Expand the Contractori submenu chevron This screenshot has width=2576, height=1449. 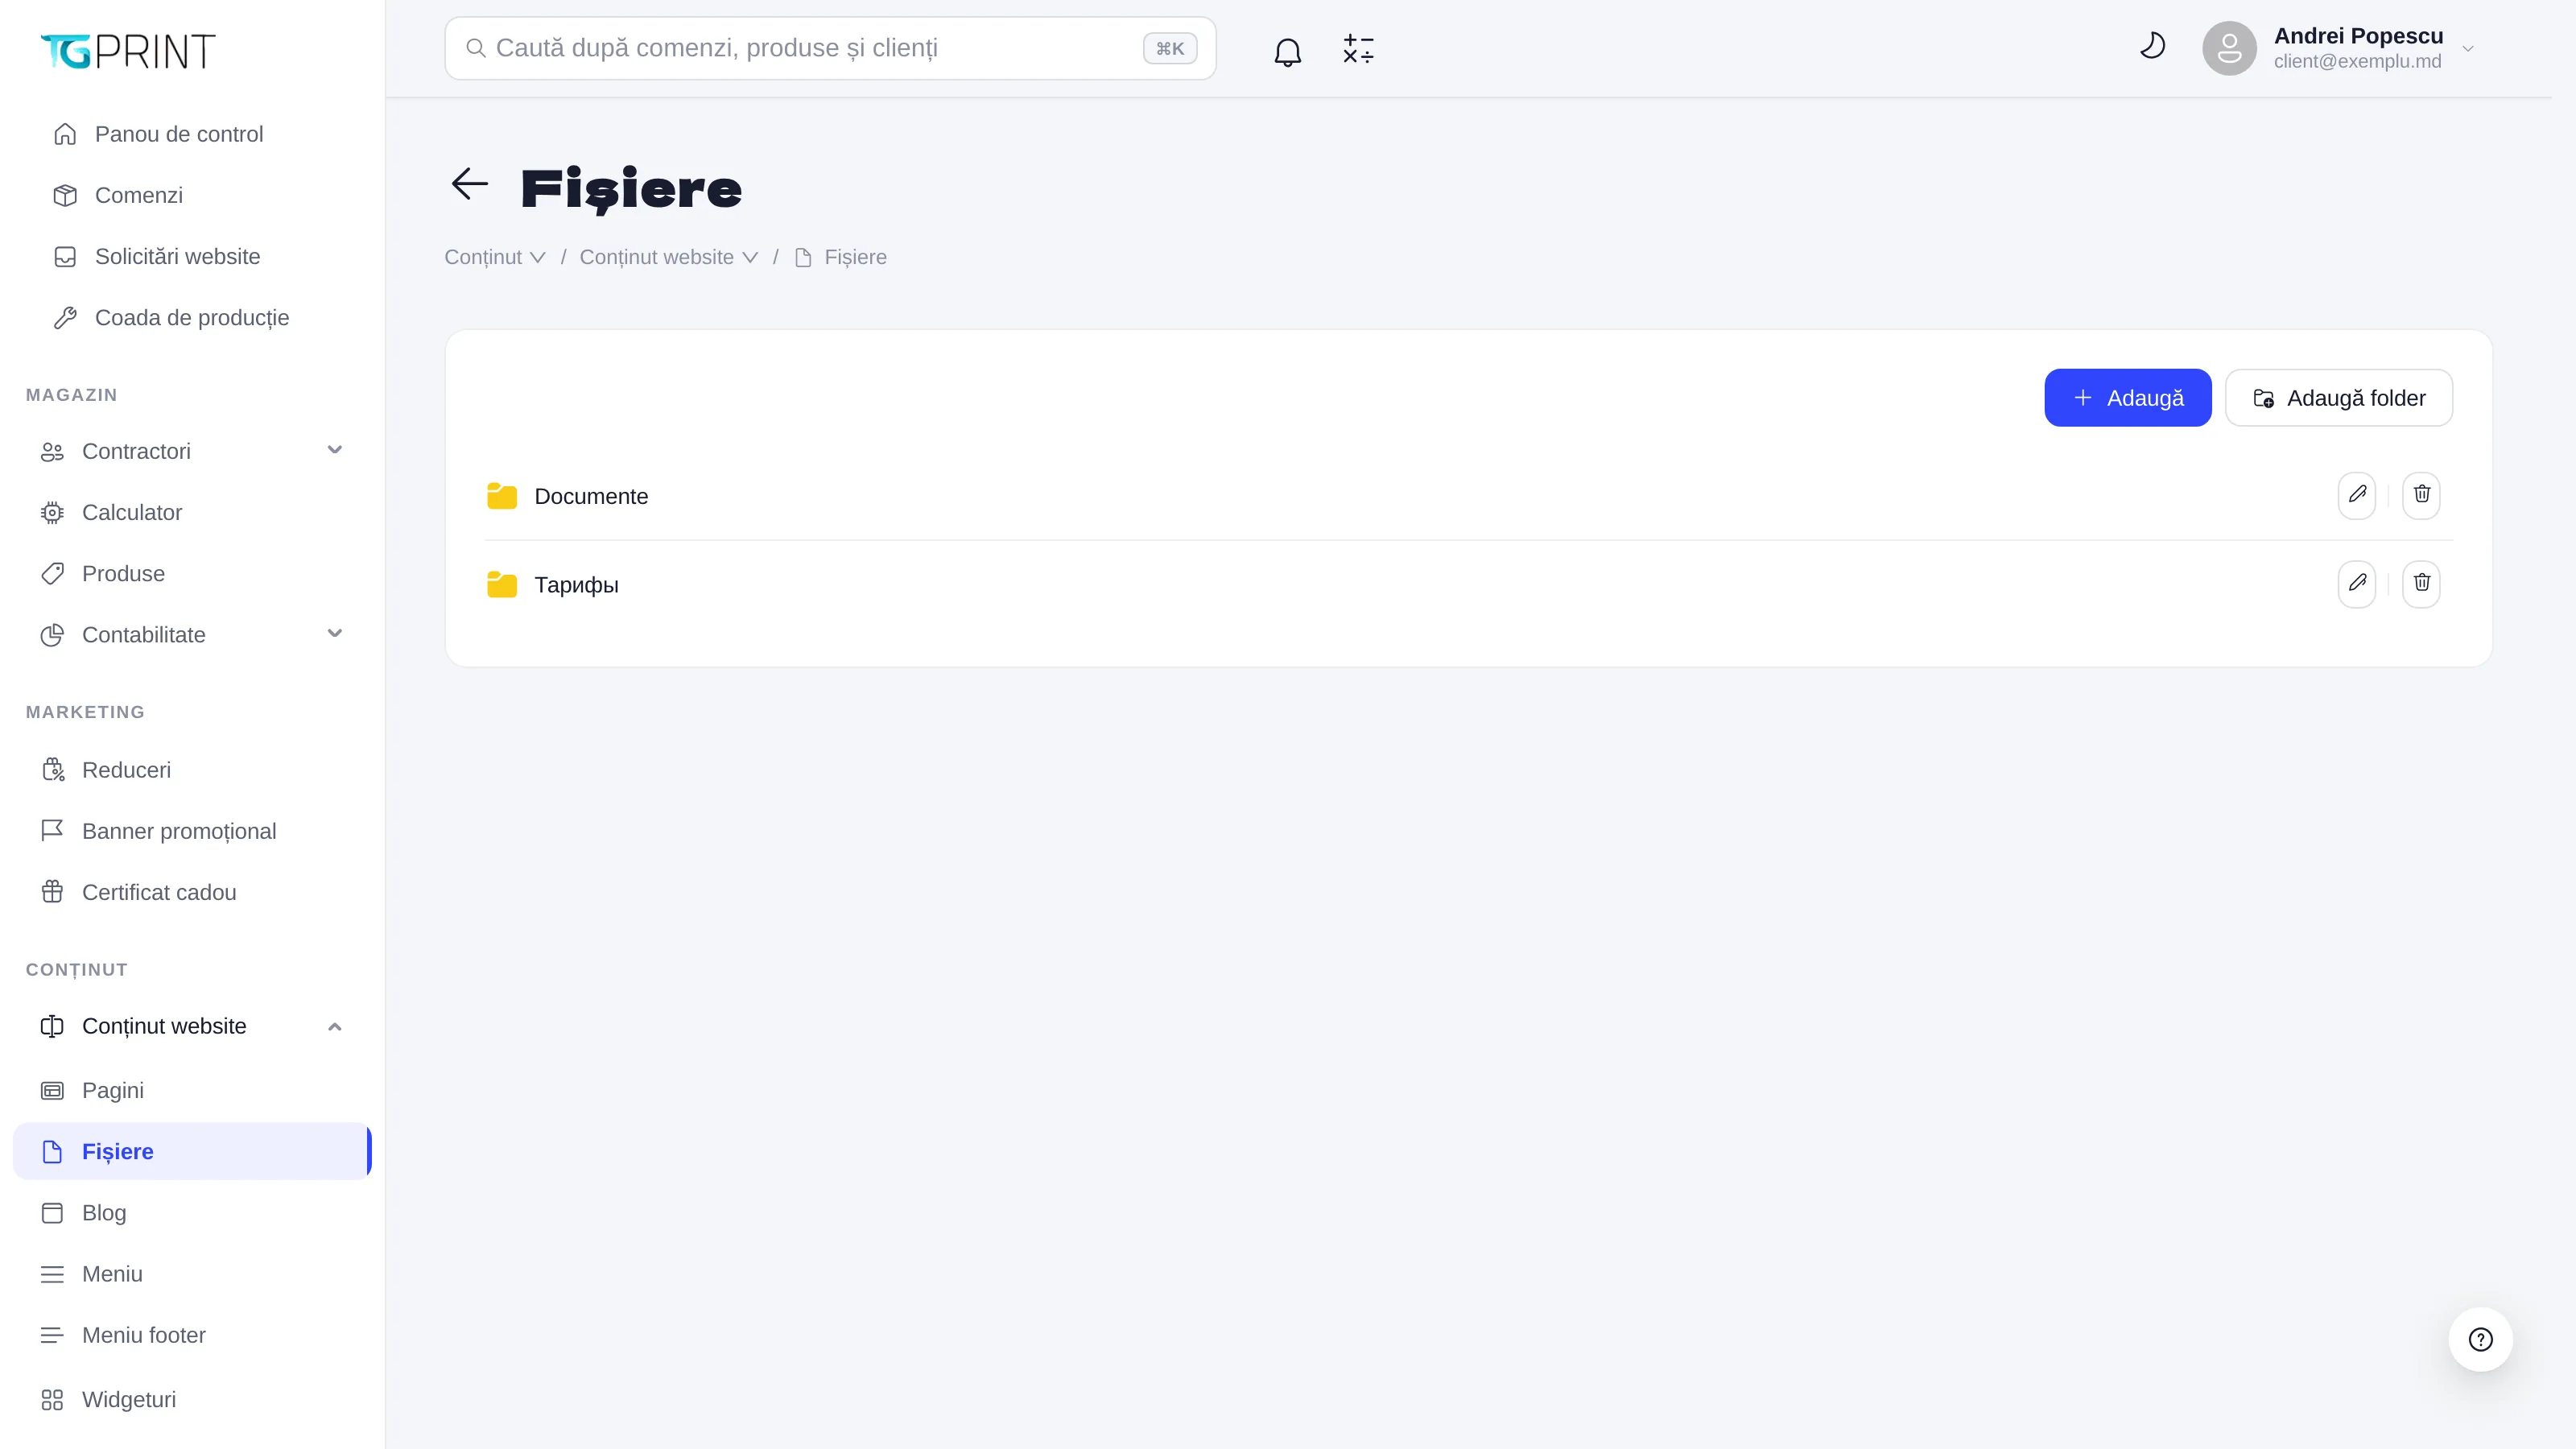pyautogui.click(x=335, y=450)
